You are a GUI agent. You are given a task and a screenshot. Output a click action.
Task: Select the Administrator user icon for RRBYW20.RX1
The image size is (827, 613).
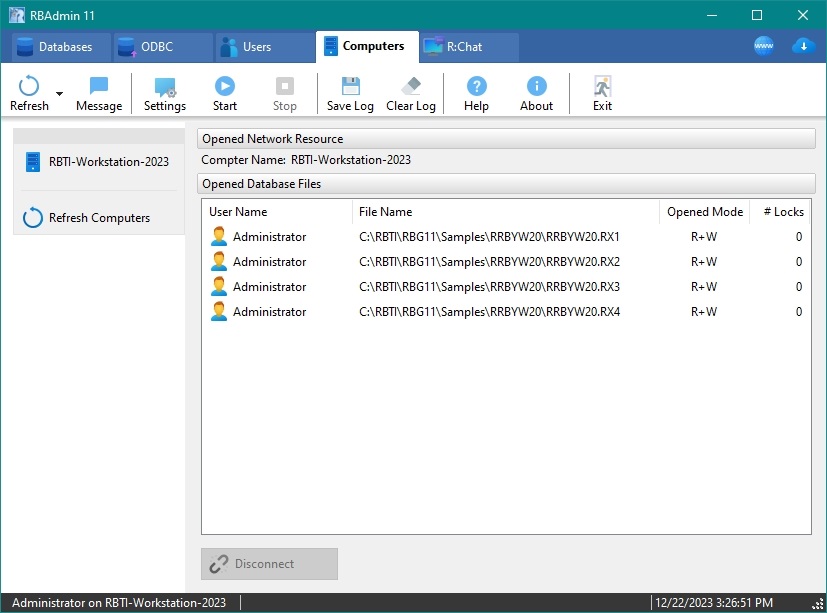pyautogui.click(x=218, y=236)
